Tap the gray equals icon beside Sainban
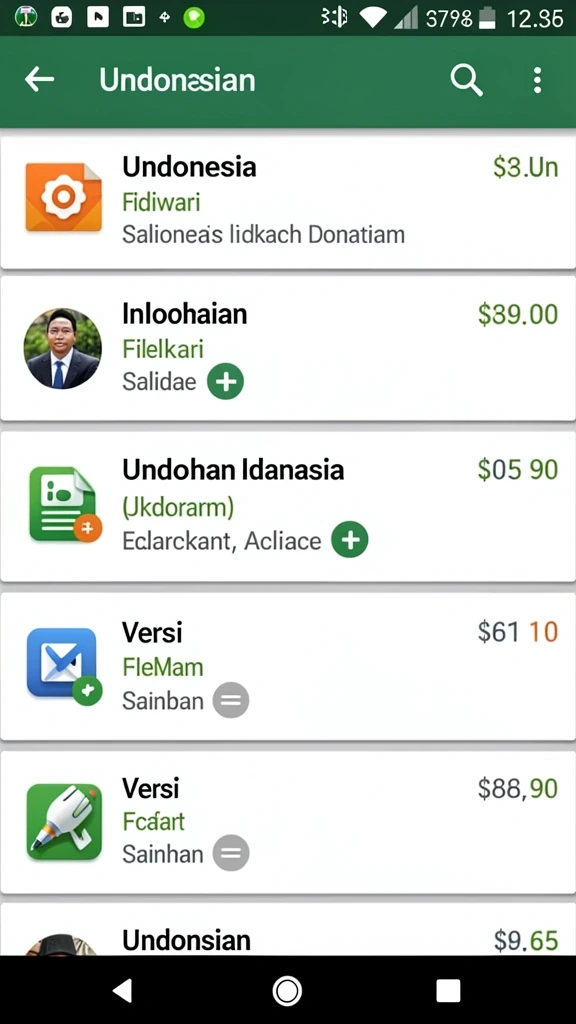 pyautogui.click(x=231, y=700)
